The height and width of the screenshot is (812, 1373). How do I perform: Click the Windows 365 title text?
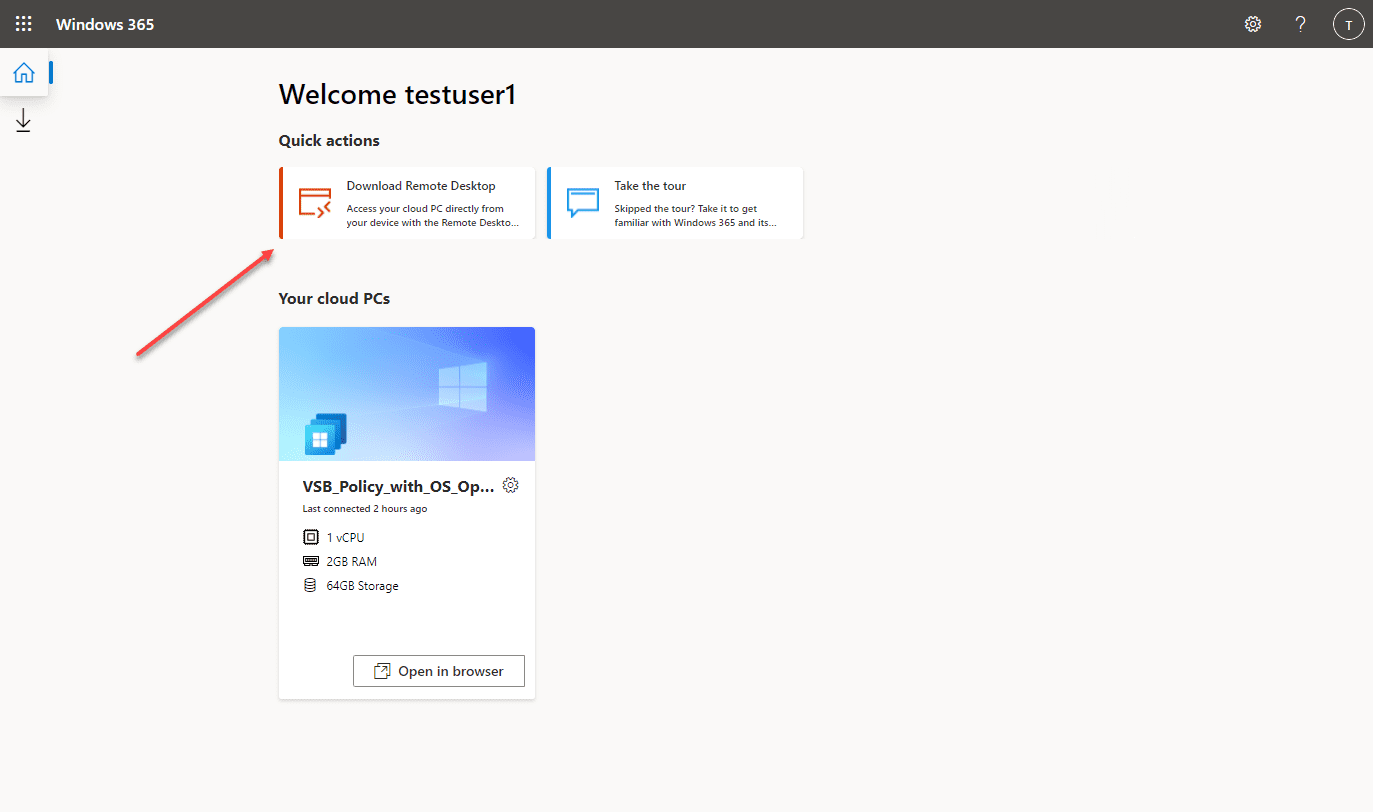pos(105,24)
